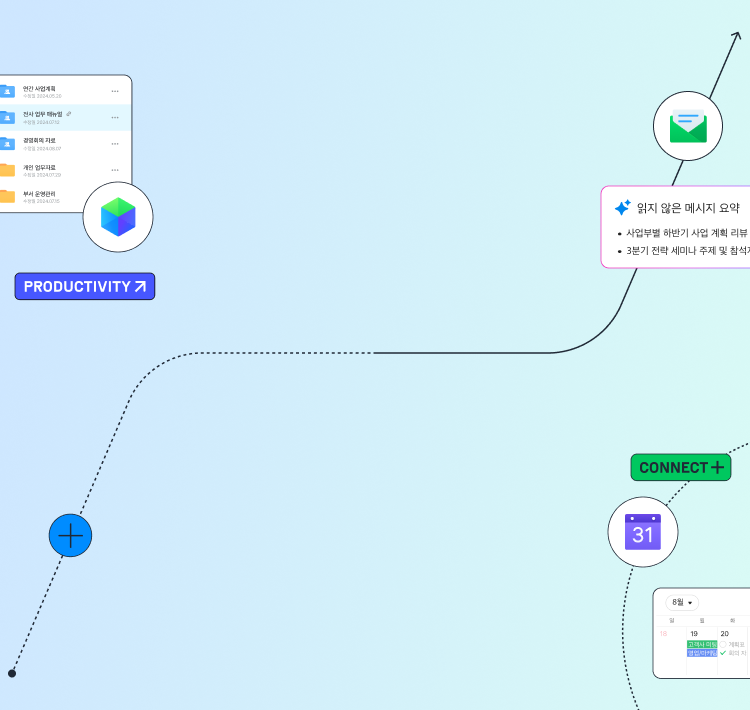
Task: Open more options for 연간 사업계획 folder
Action: click(x=115, y=91)
